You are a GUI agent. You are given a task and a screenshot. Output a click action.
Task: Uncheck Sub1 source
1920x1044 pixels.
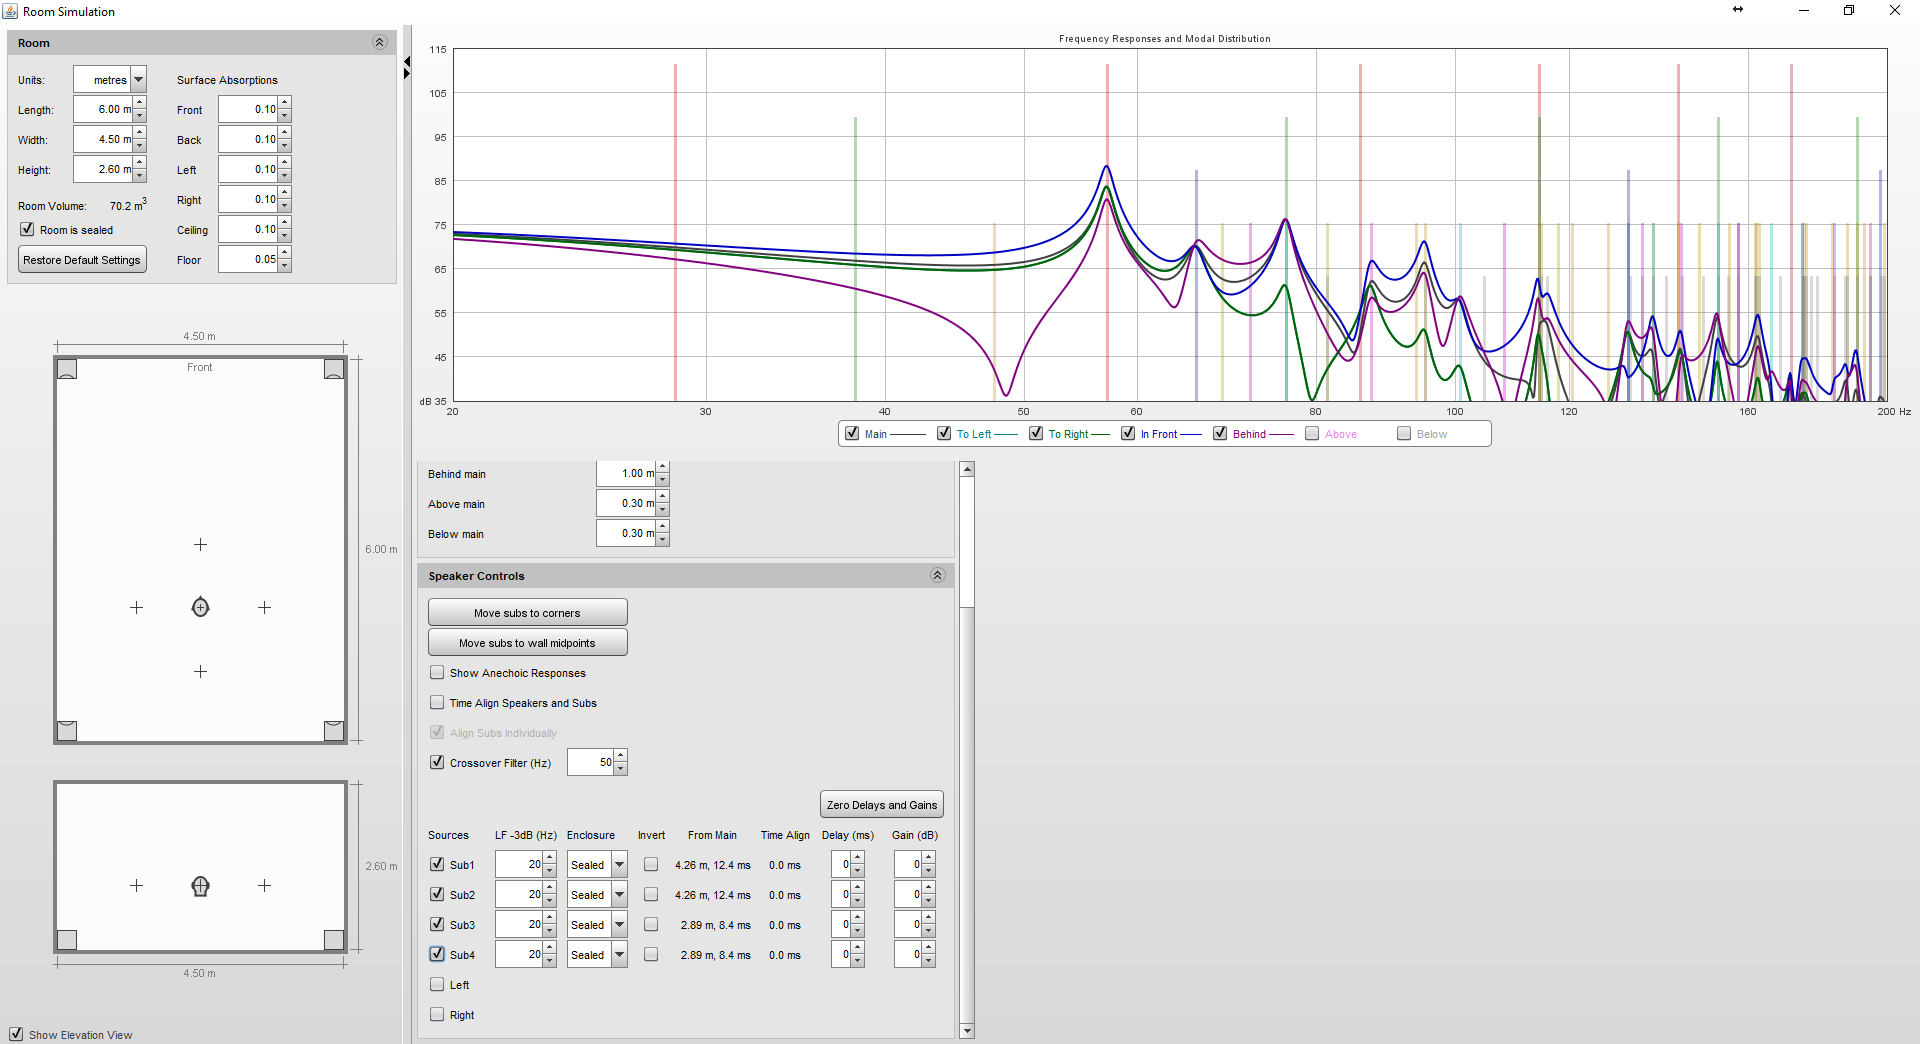pos(437,864)
